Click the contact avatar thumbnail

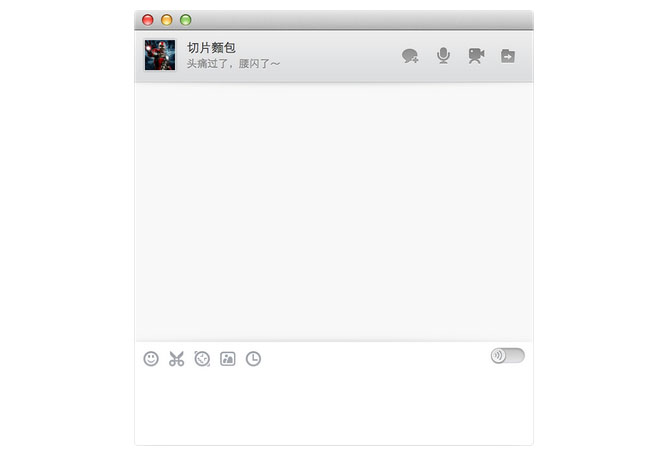pos(160,55)
